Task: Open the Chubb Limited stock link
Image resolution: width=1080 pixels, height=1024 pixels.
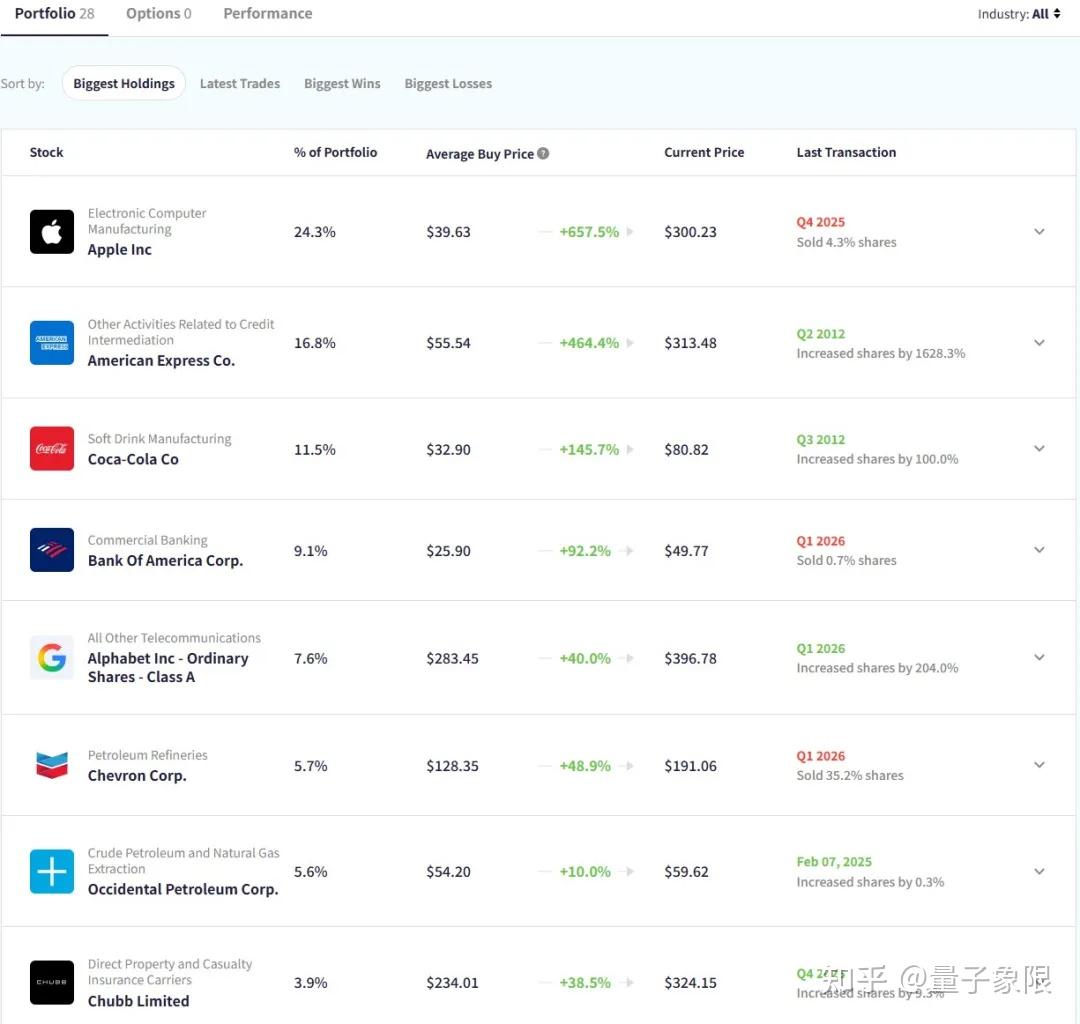Action: click(138, 1001)
